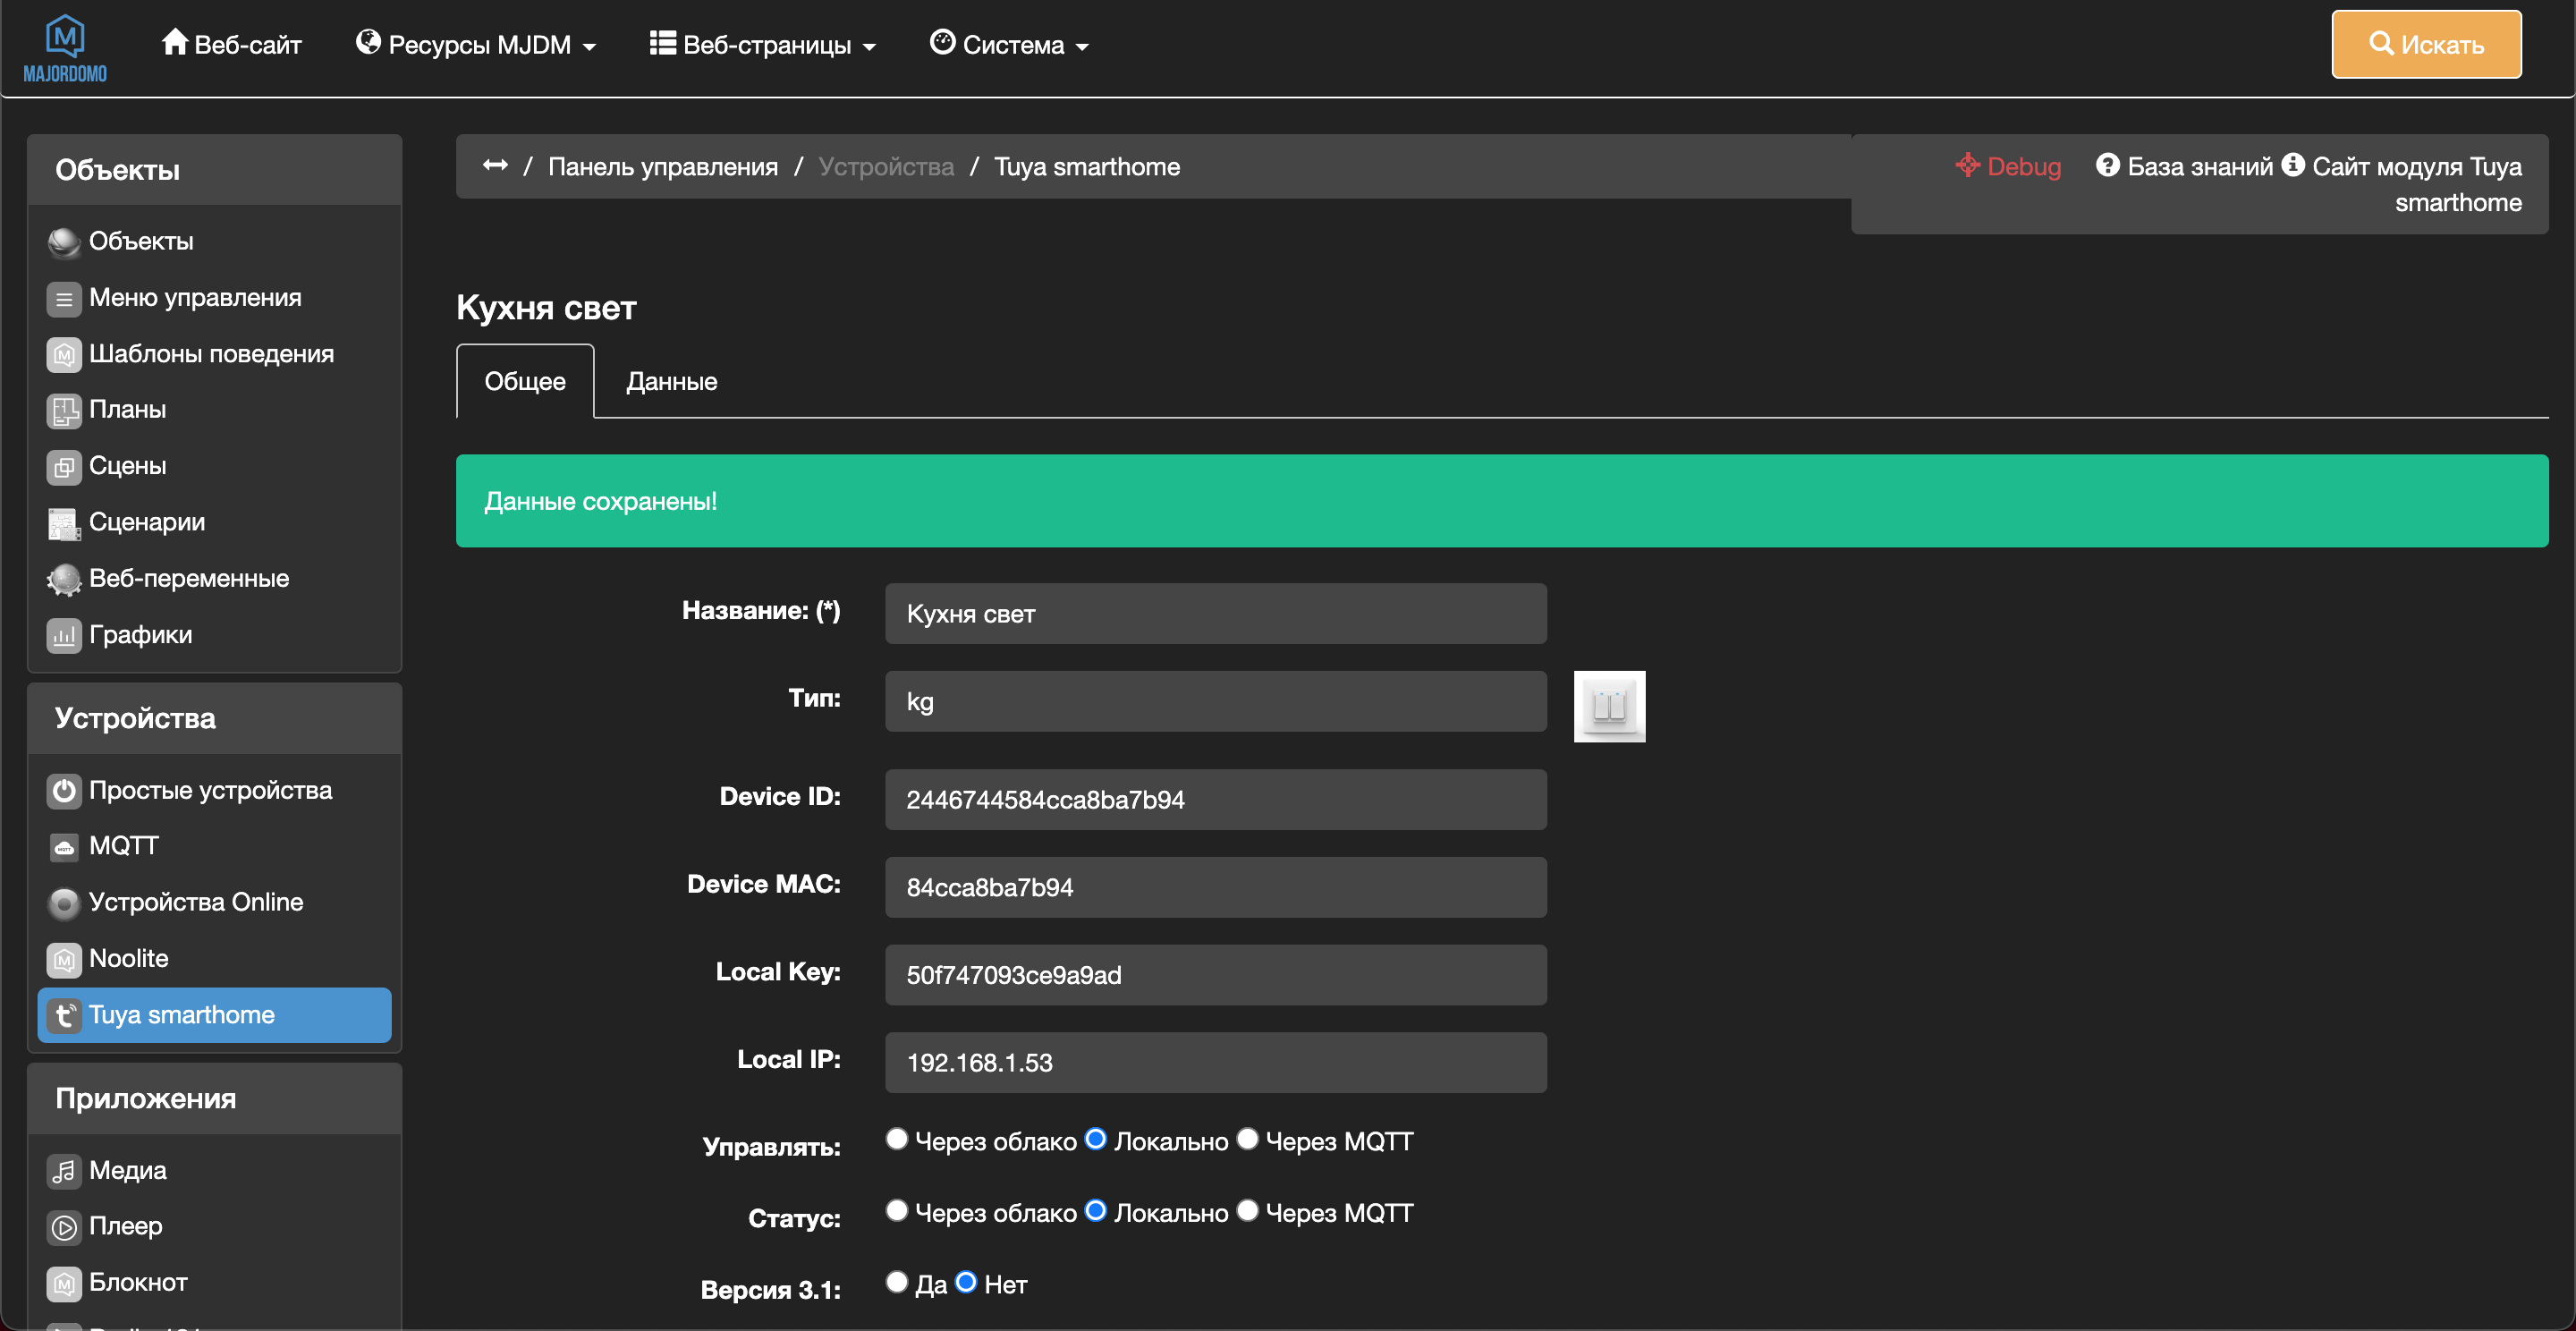Click the Простые устройства power icon
2576x1331 pixels.
pos(64,791)
